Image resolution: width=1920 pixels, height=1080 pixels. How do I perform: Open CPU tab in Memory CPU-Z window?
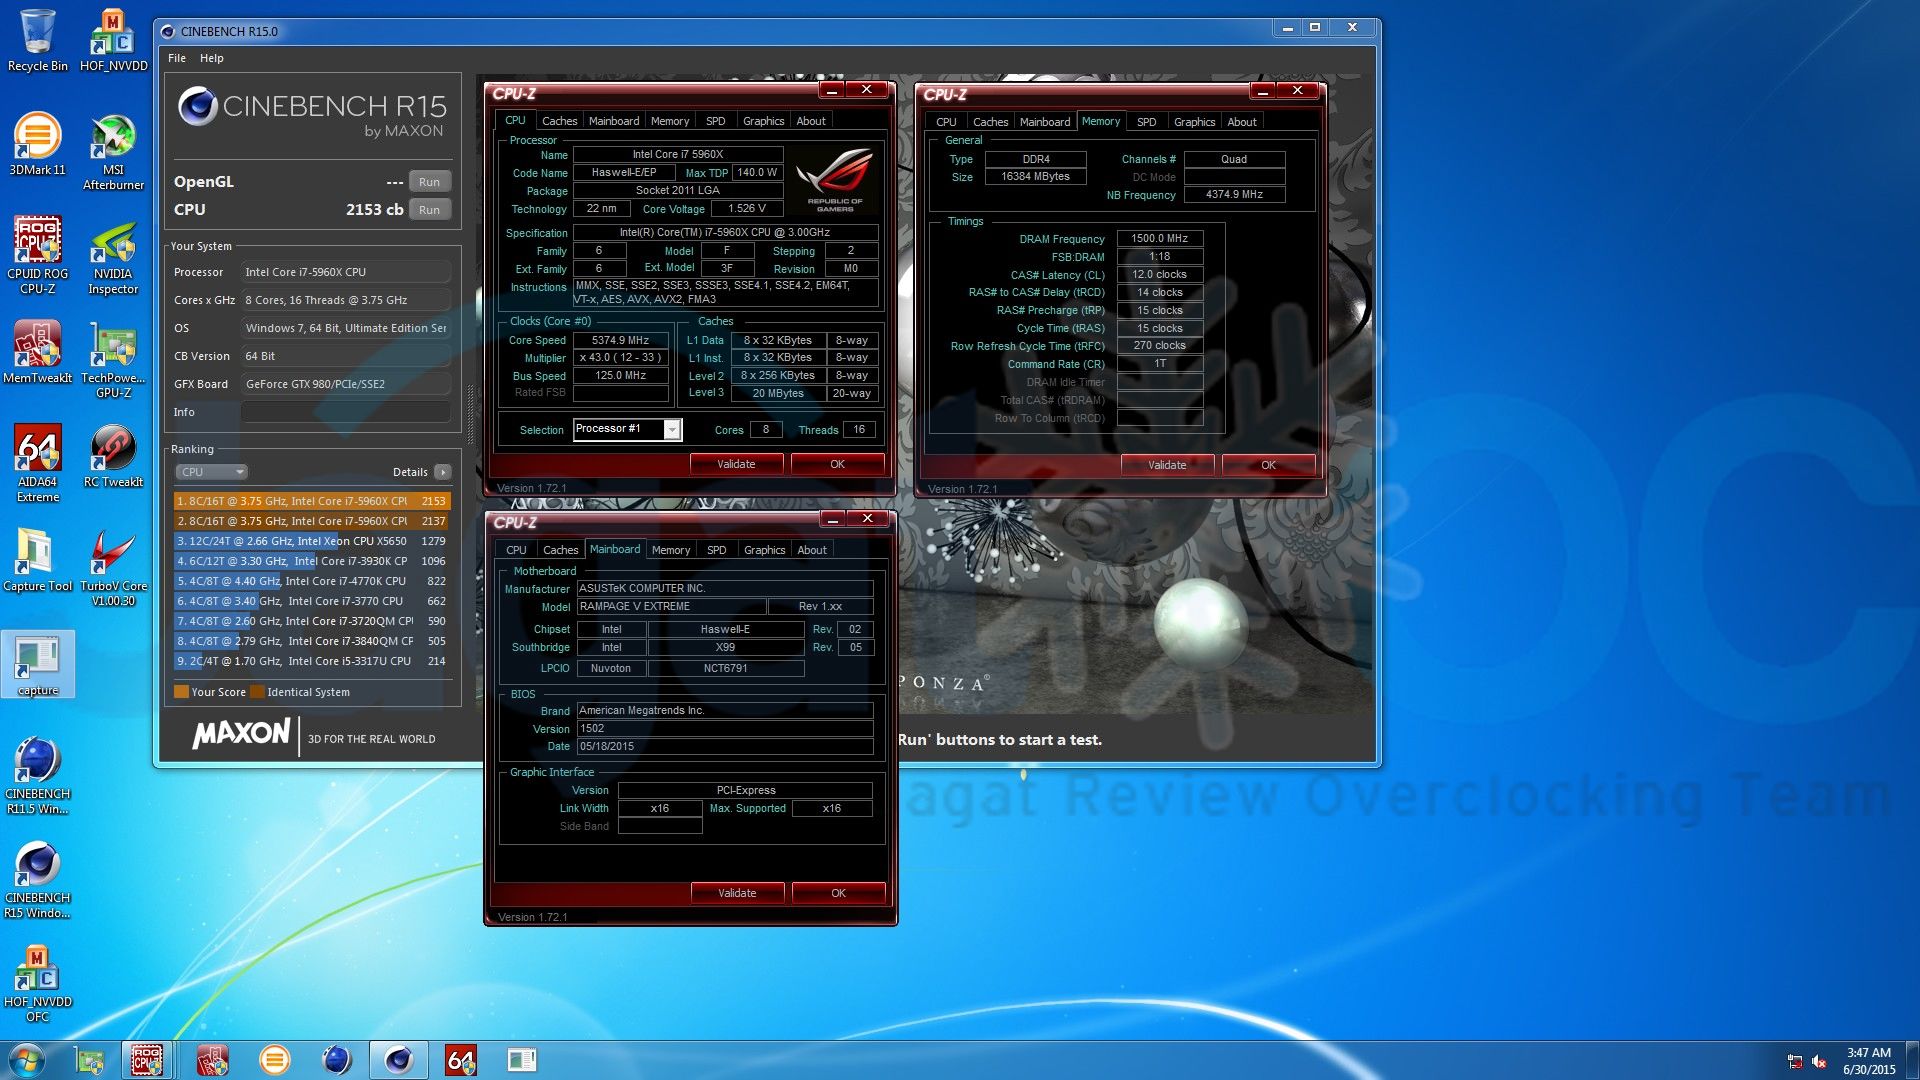946,122
